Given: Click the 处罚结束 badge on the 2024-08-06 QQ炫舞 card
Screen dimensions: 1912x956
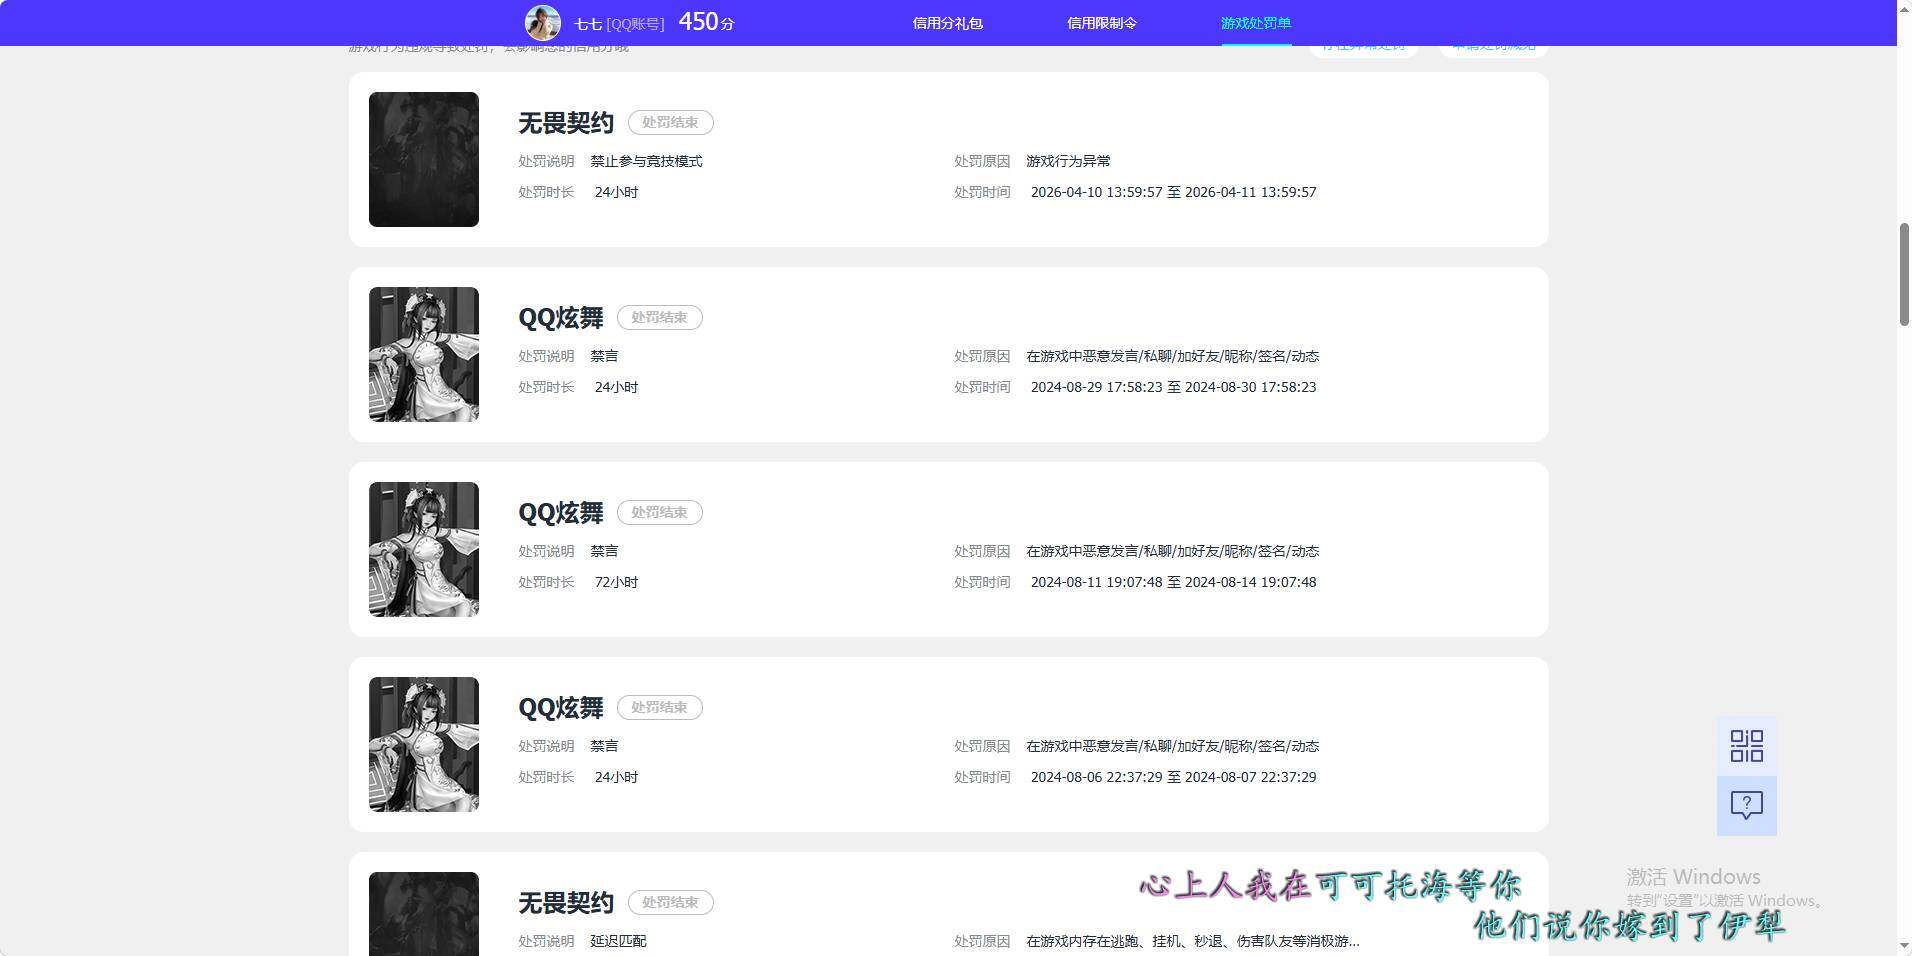Looking at the screenshot, I should point(659,707).
